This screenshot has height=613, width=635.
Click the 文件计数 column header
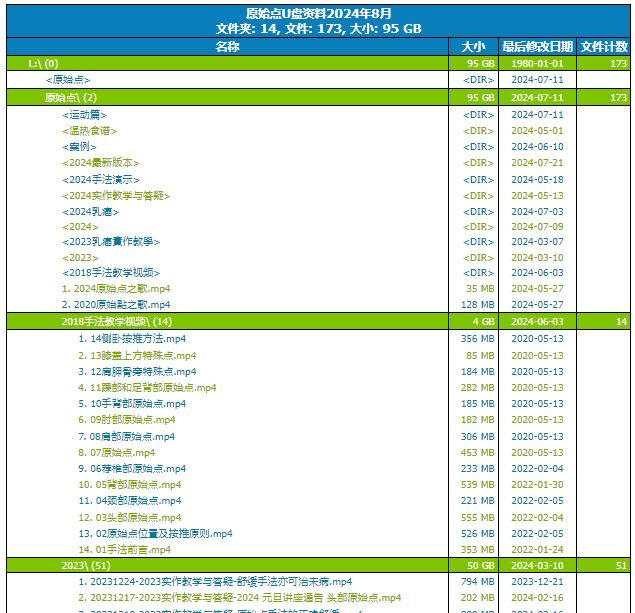[x=604, y=46]
